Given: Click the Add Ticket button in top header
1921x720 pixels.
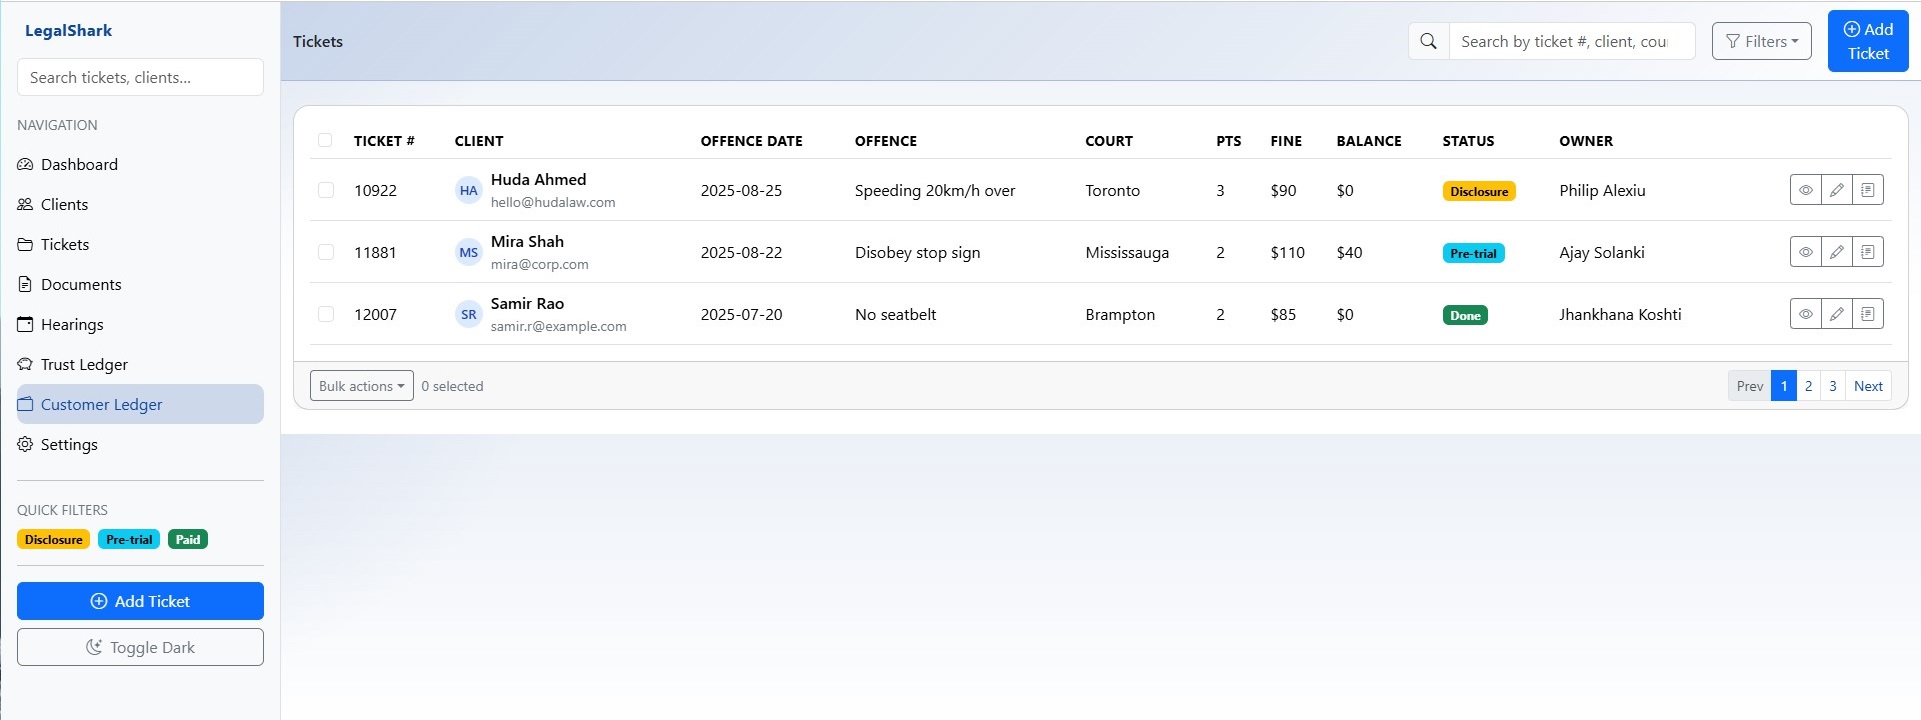Looking at the screenshot, I should pyautogui.click(x=1867, y=41).
